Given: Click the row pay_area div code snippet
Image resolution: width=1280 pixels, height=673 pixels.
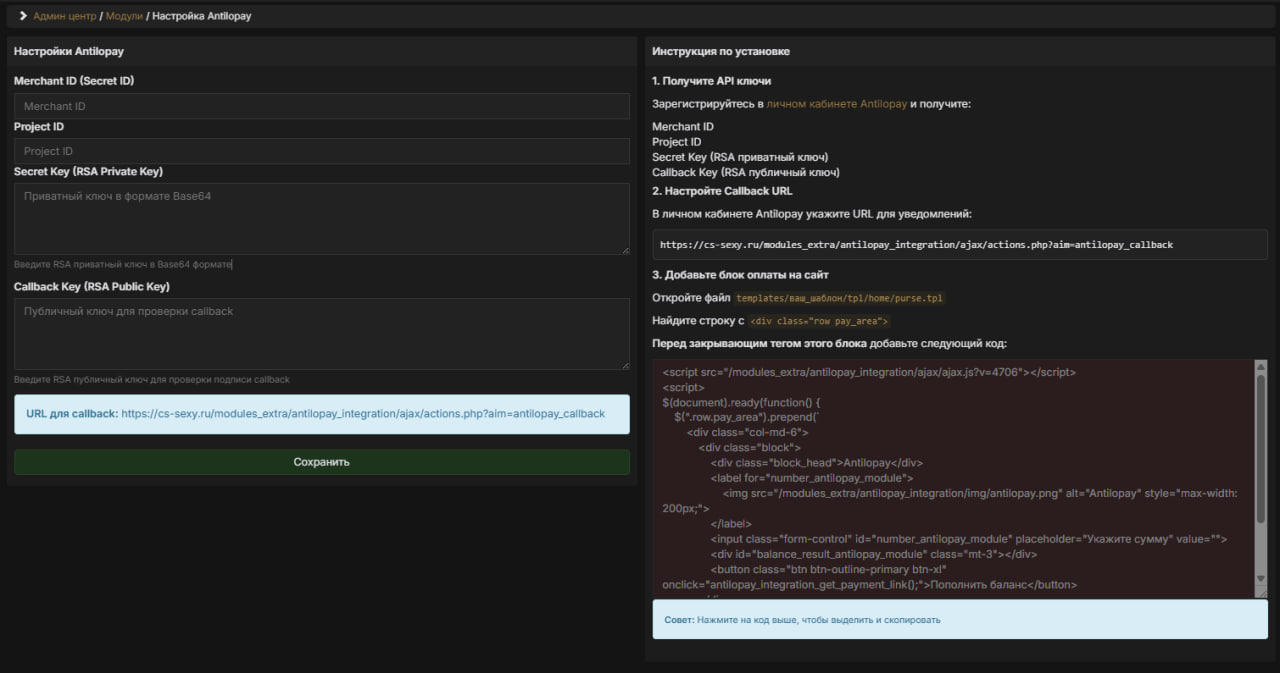Looking at the screenshot, I should [819, 321].
